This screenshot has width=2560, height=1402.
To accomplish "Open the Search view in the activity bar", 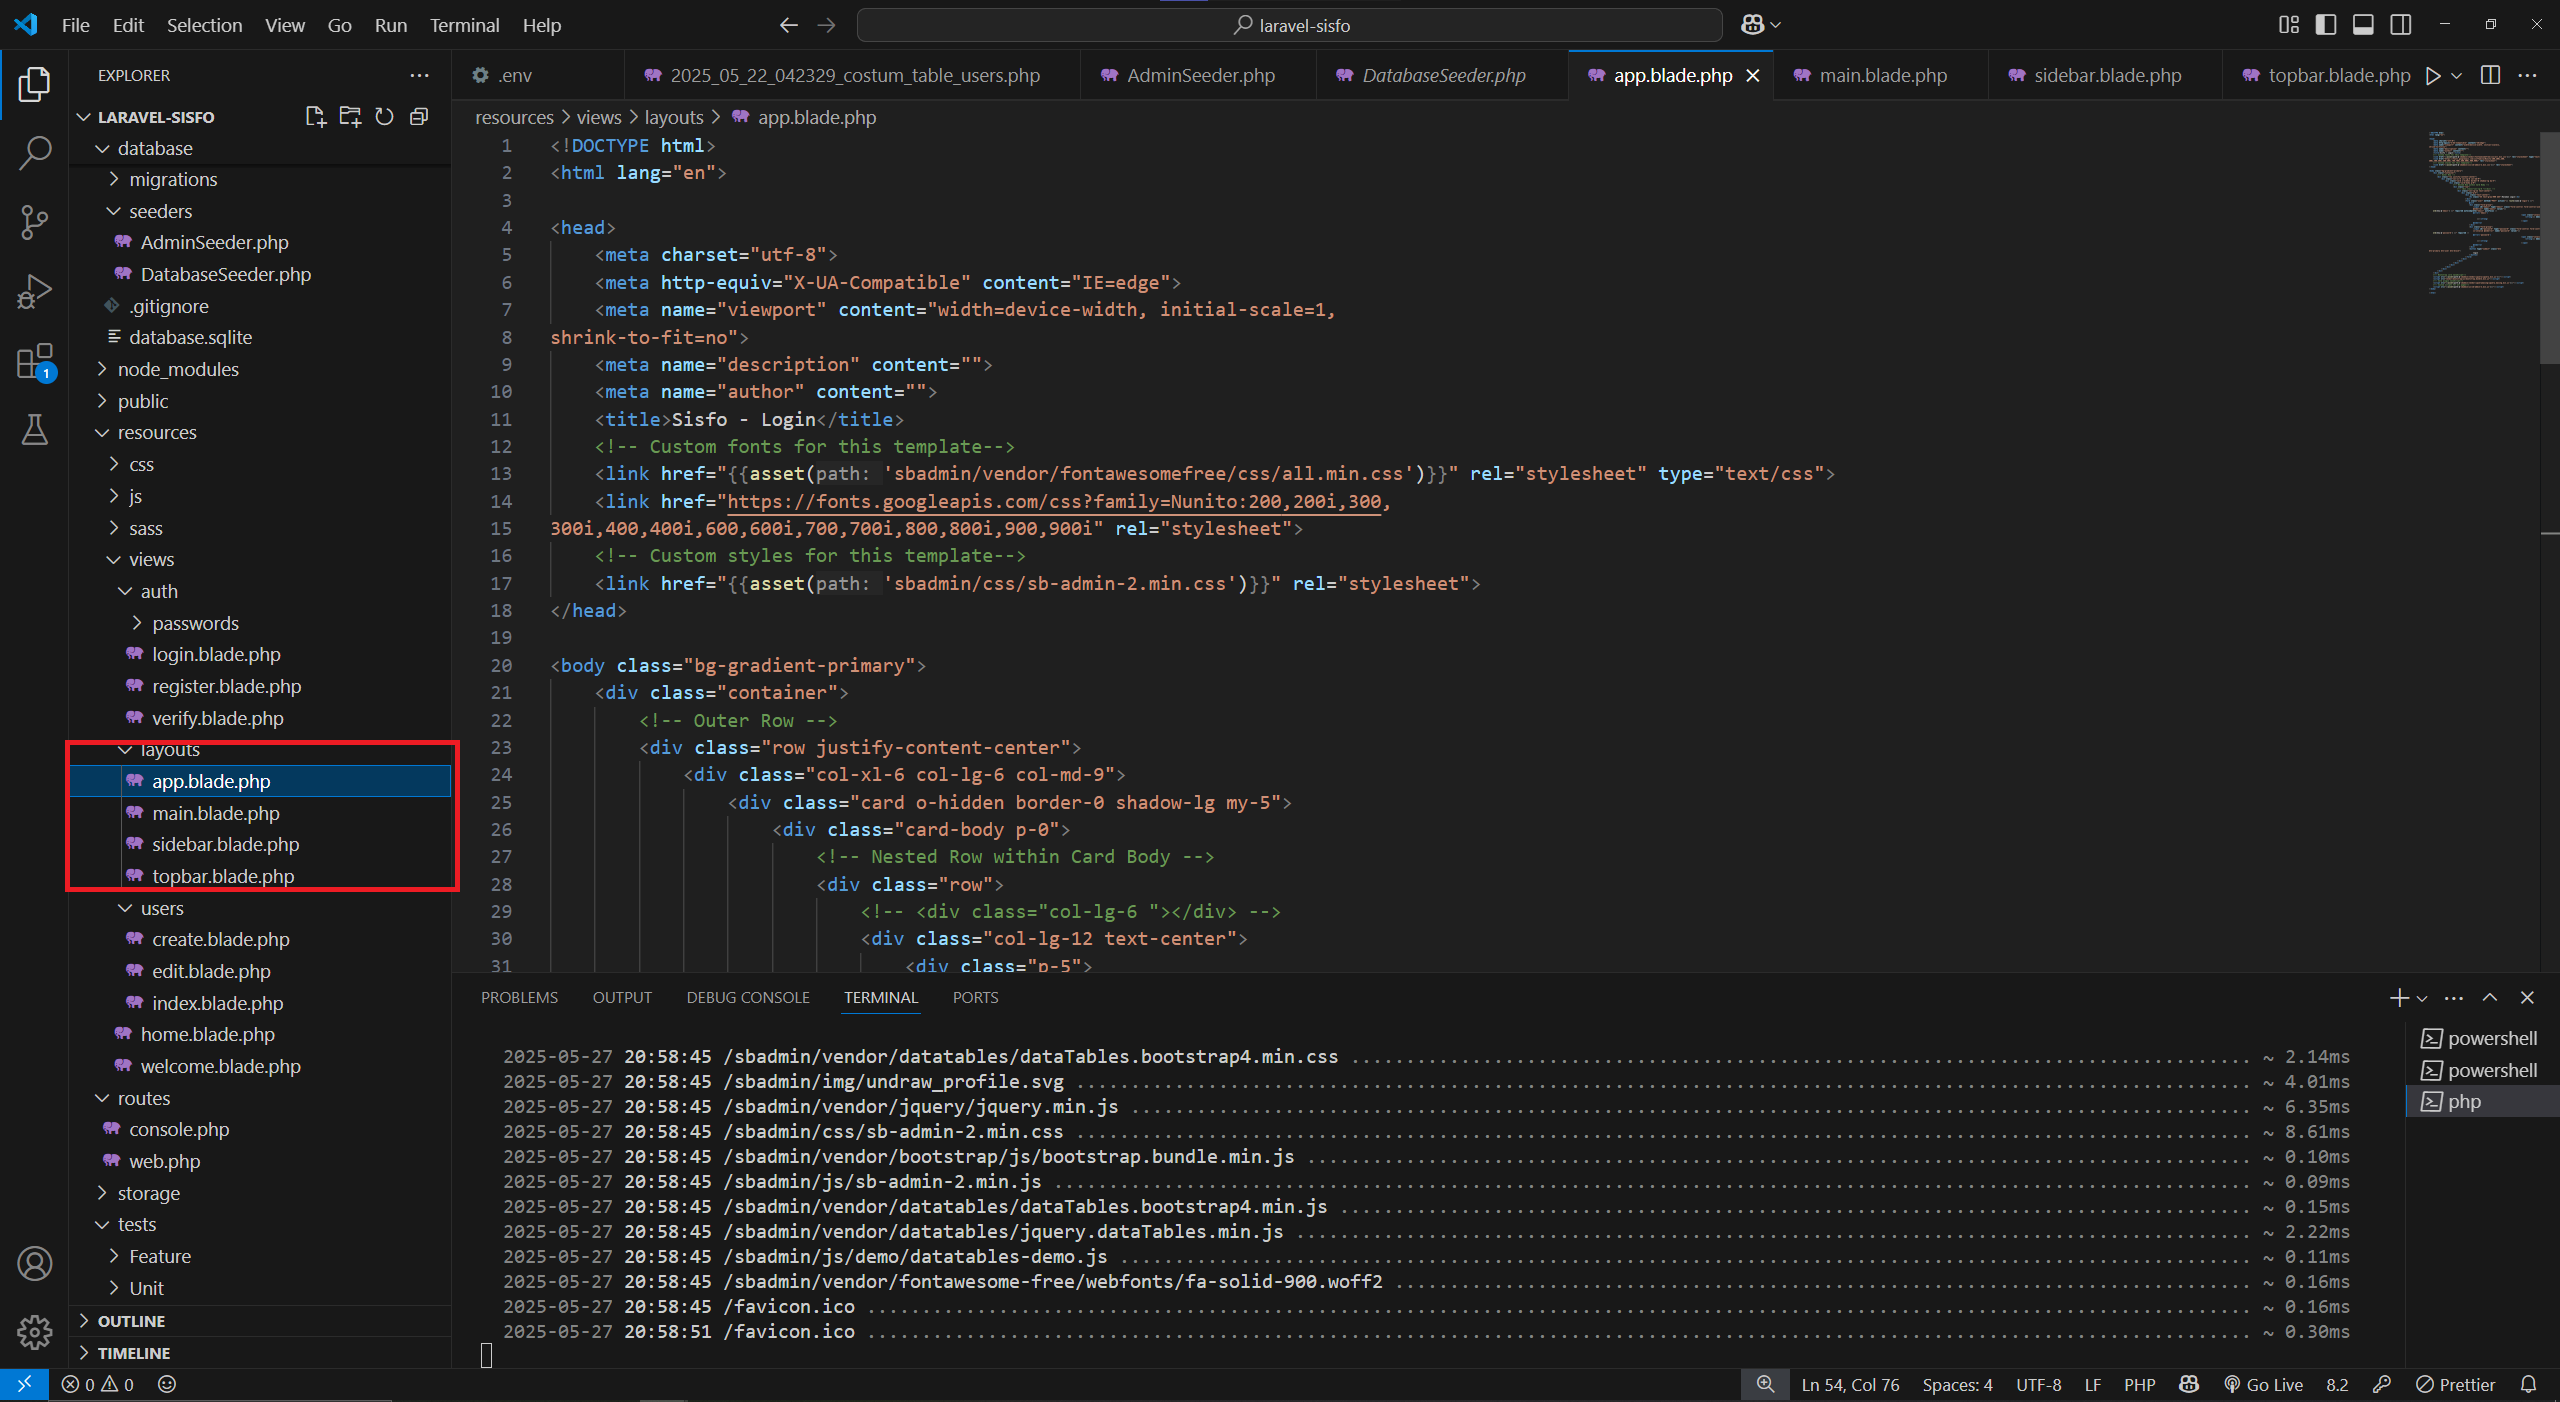I will coord(35,153).
